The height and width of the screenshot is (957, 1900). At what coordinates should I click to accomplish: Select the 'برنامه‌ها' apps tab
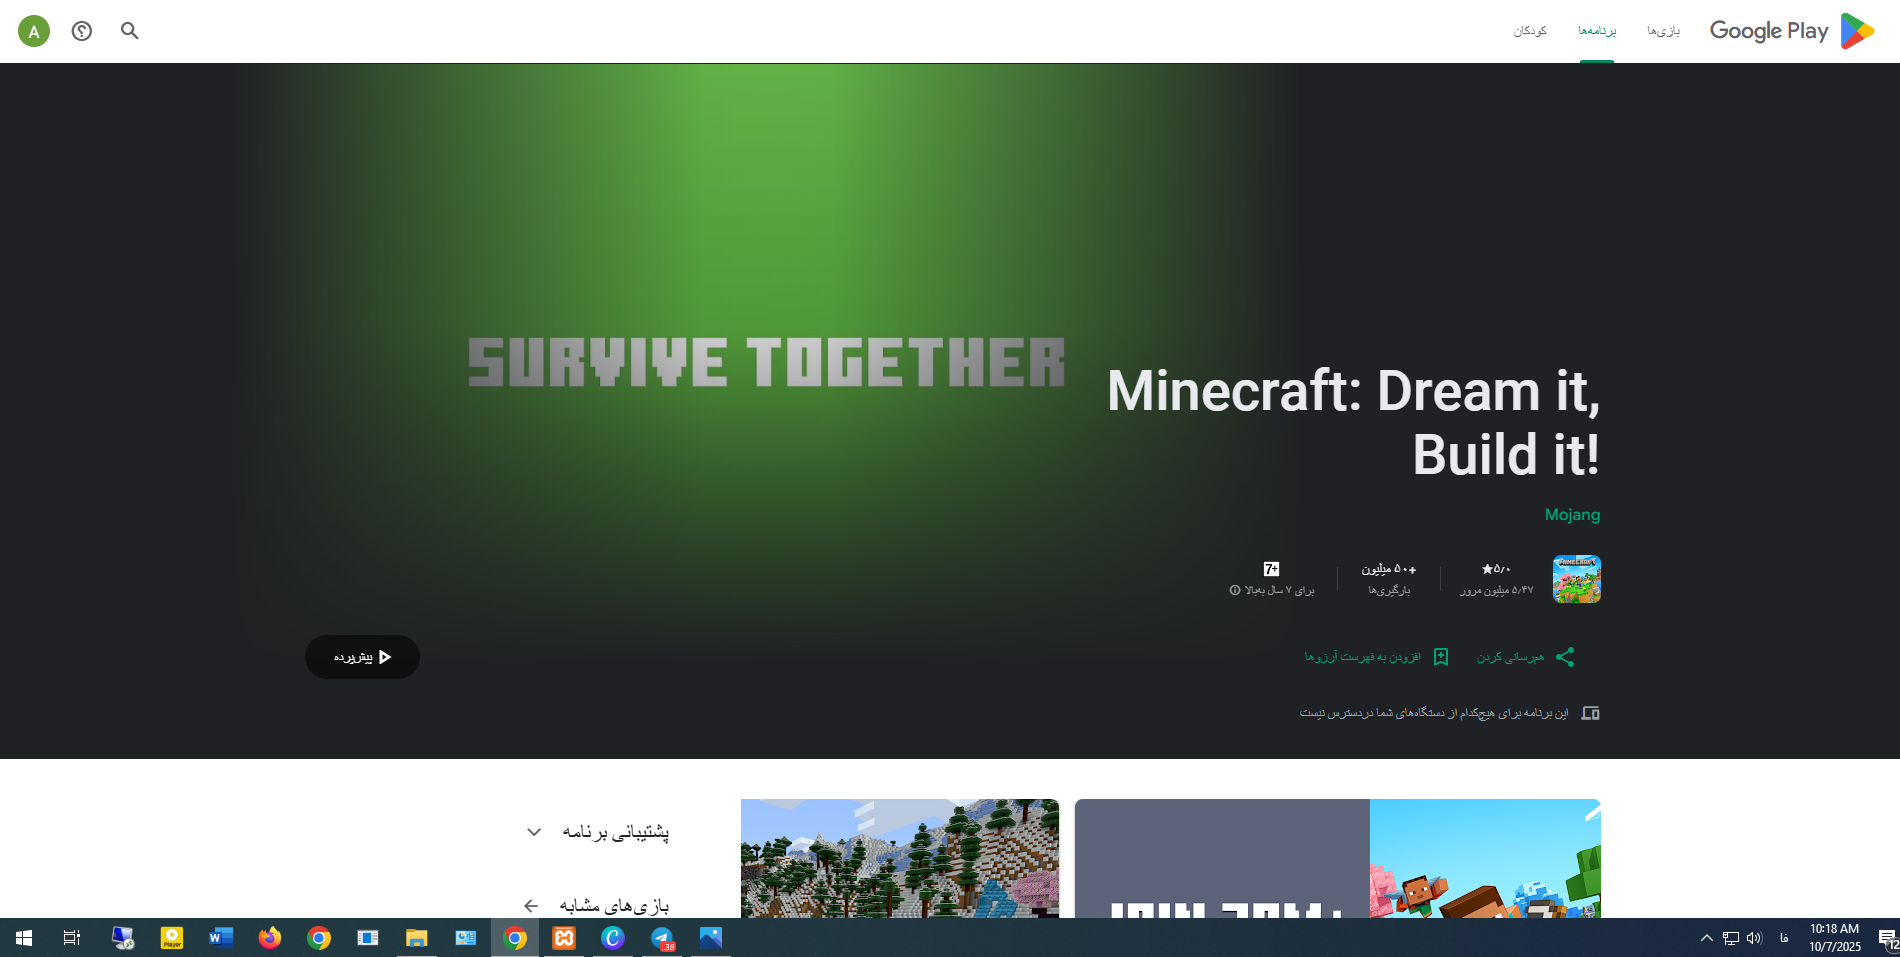(1597, 31)
